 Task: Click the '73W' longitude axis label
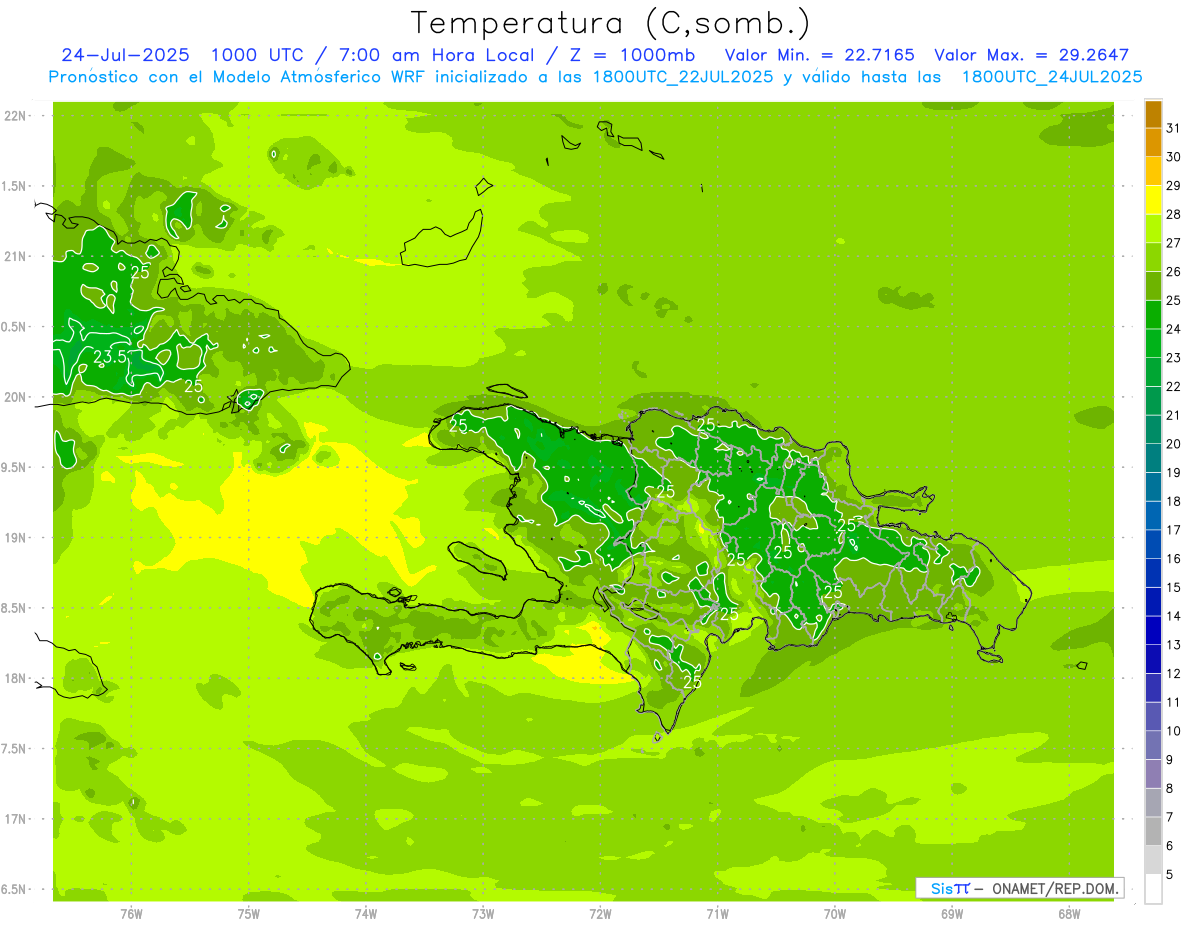coord(483,914)
